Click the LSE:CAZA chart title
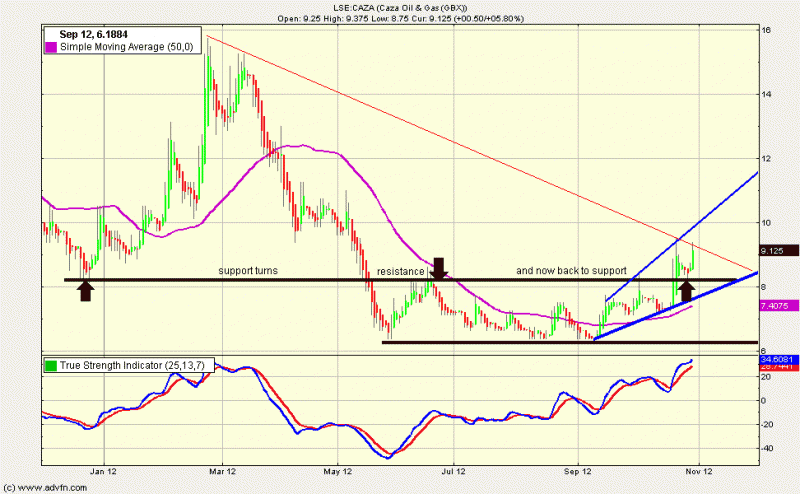 point(399,8)
